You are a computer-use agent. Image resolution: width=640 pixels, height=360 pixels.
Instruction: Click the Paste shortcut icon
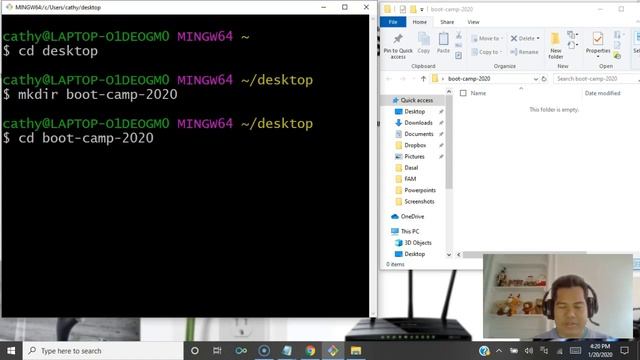pyautogui.click(x=459, y=55)
